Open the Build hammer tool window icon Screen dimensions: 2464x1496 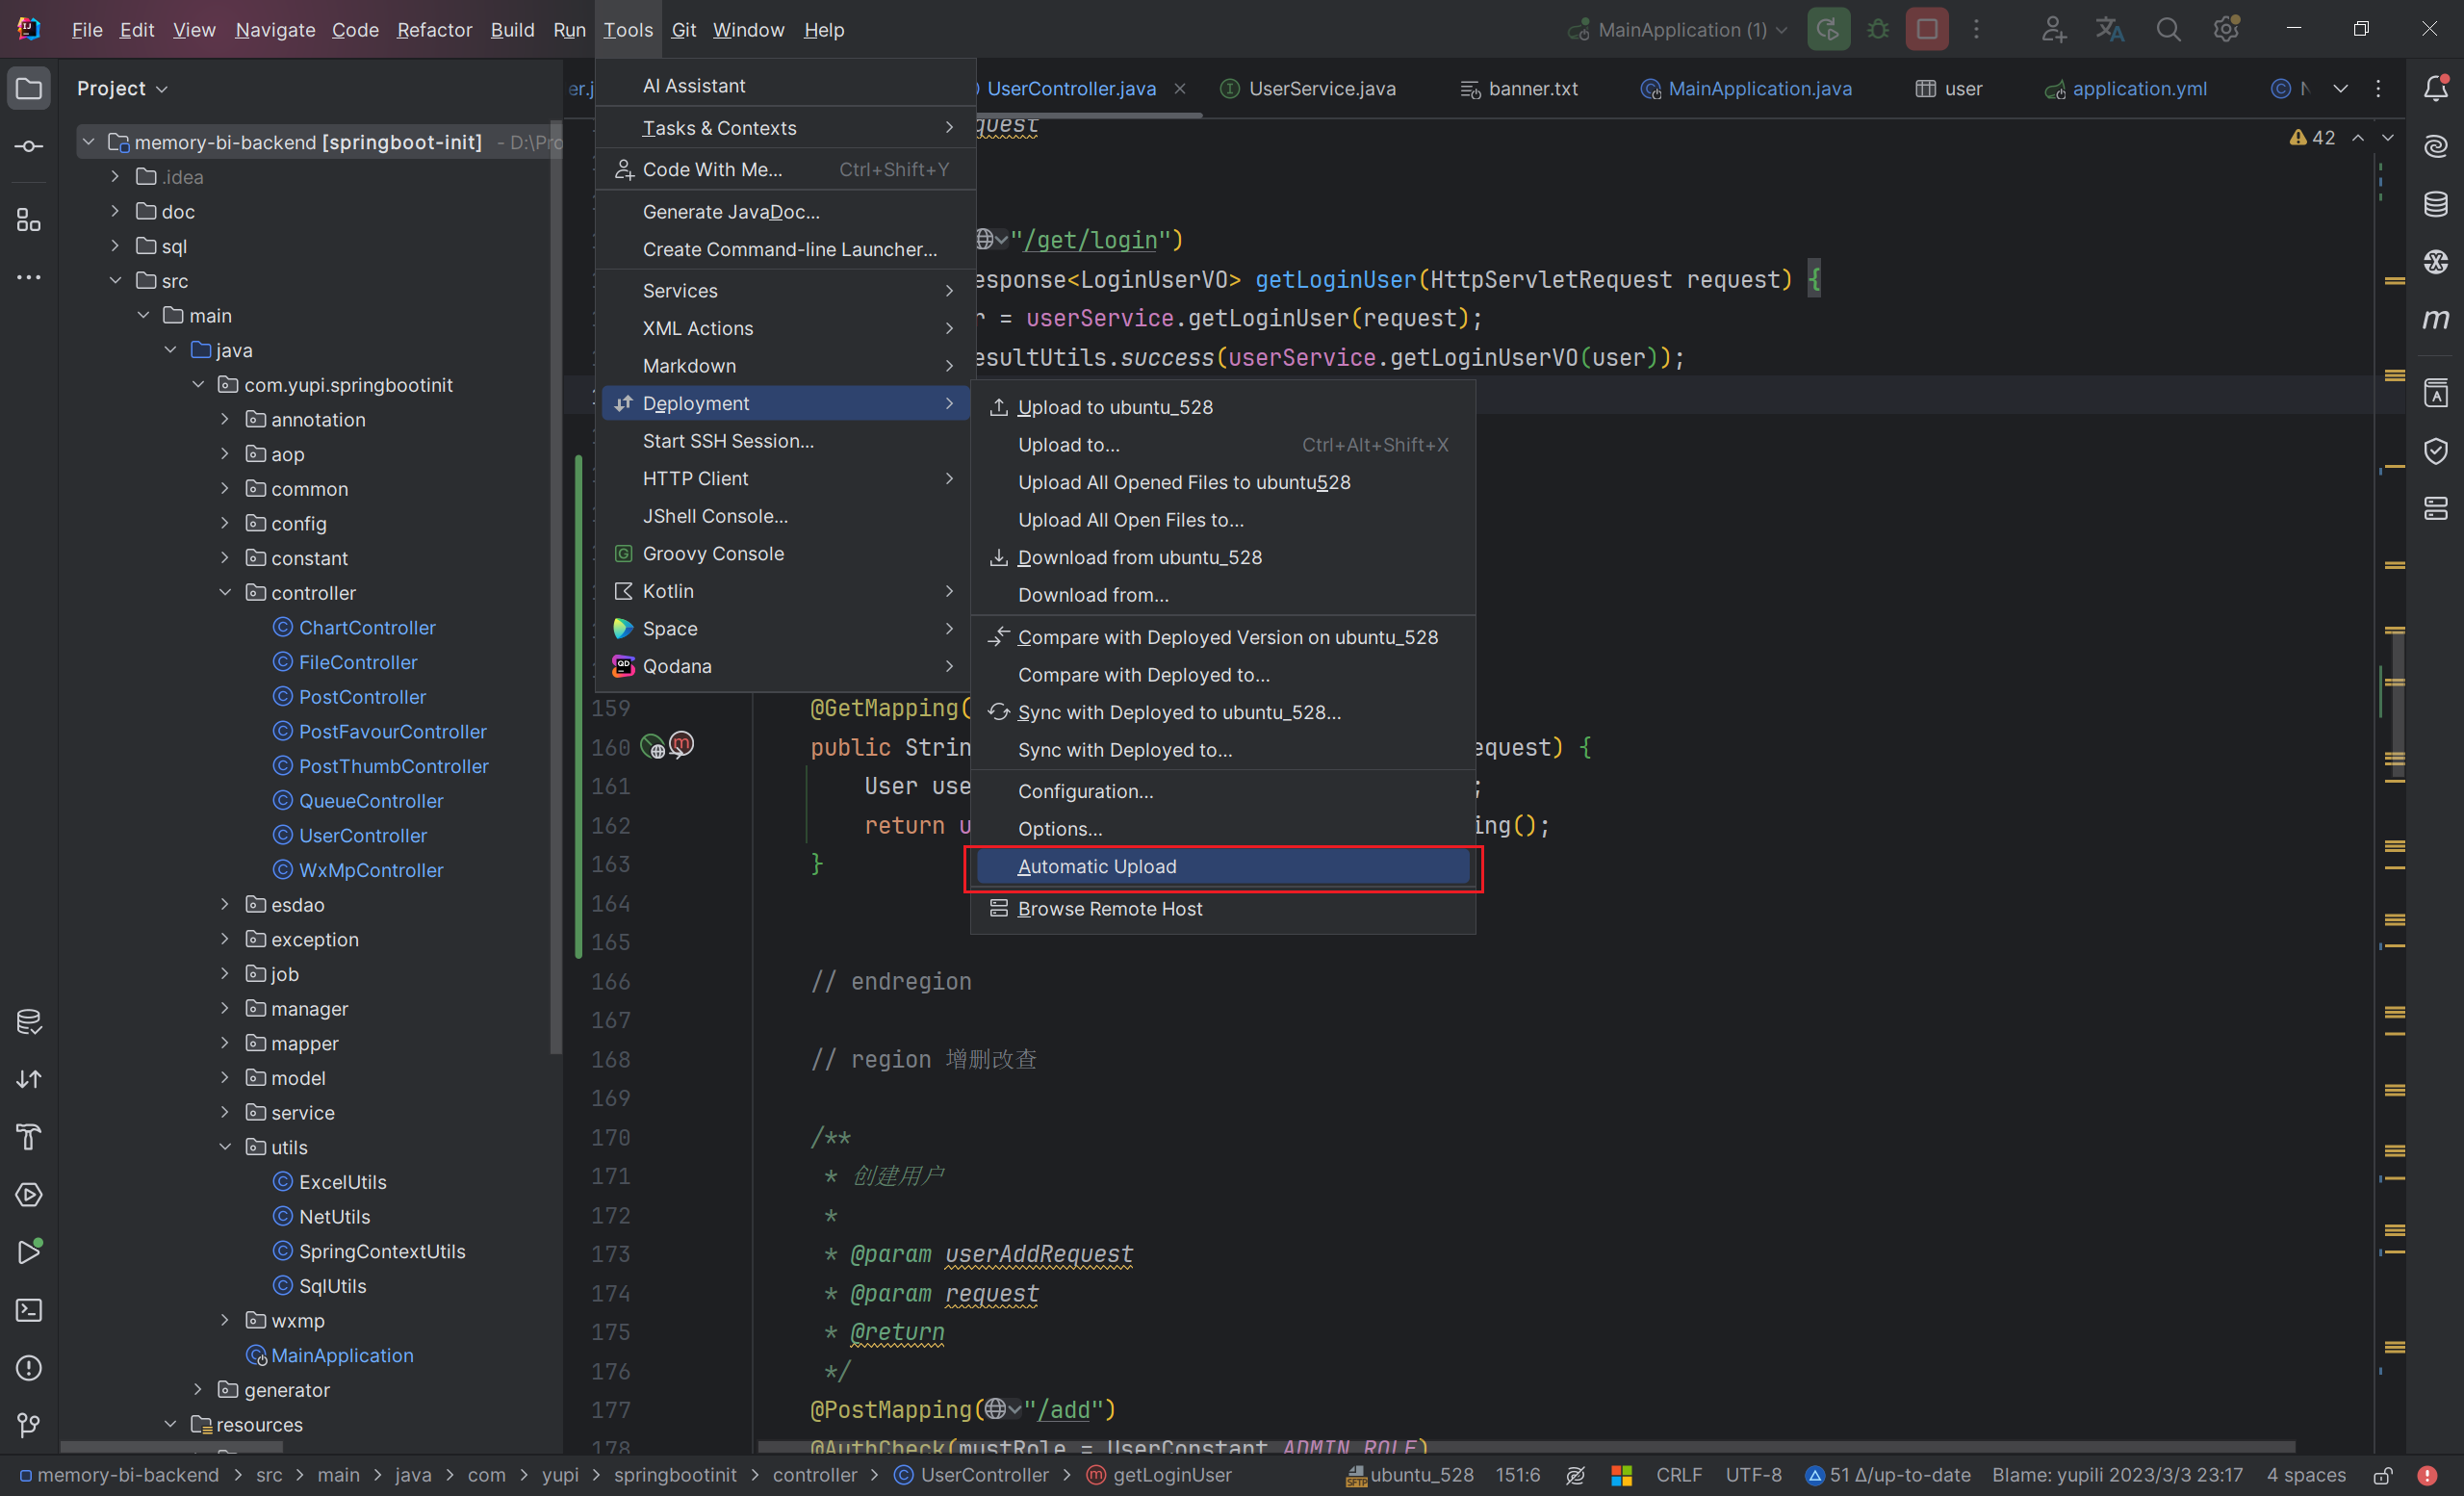pyautogui.click(x=29, y=1137)
